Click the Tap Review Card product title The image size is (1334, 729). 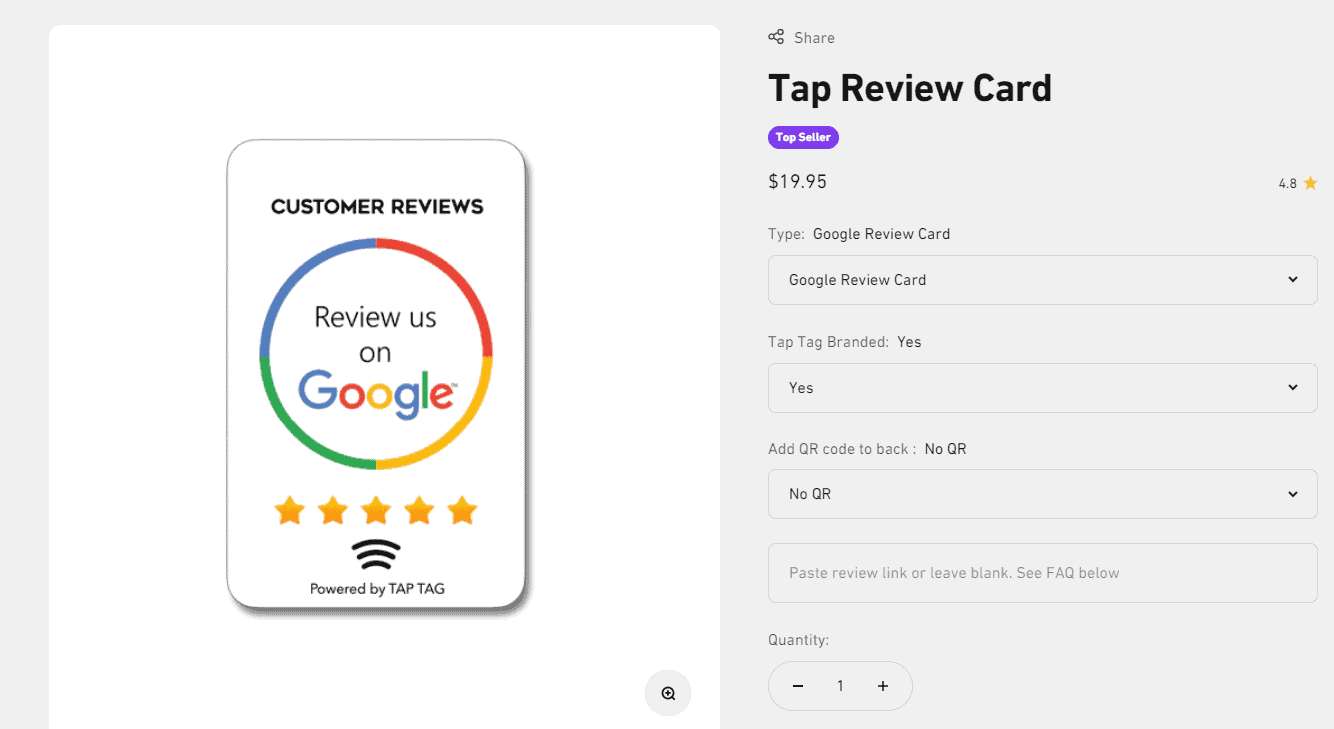910,88
